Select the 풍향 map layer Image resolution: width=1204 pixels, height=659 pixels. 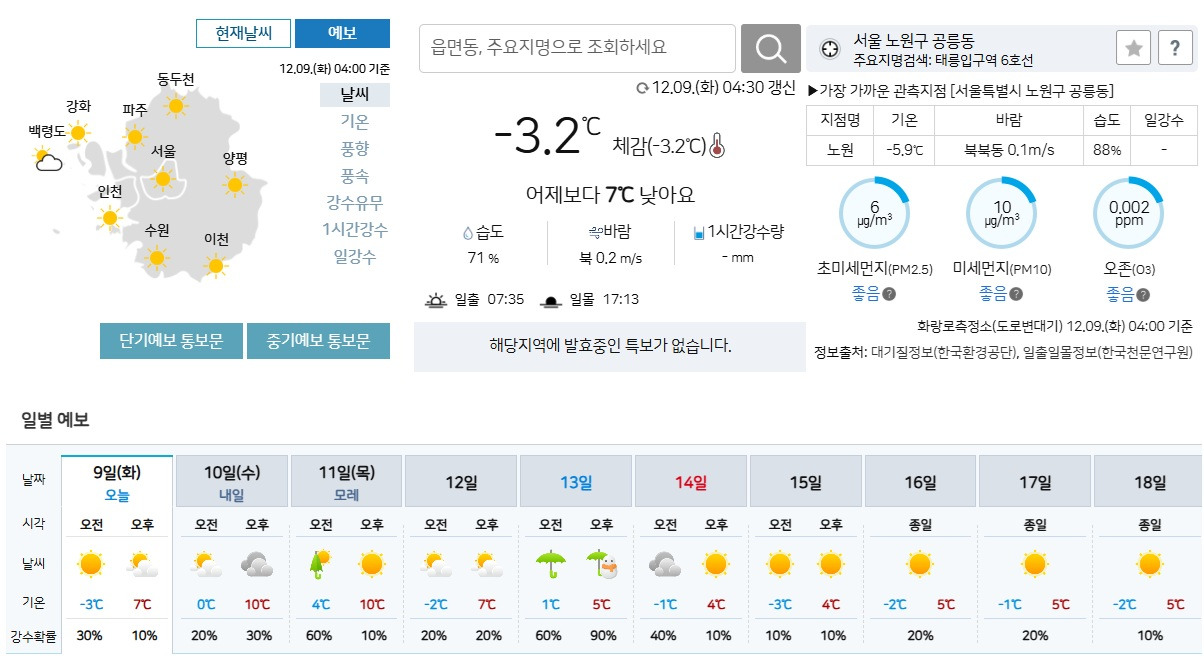click(x=355, y=149)
